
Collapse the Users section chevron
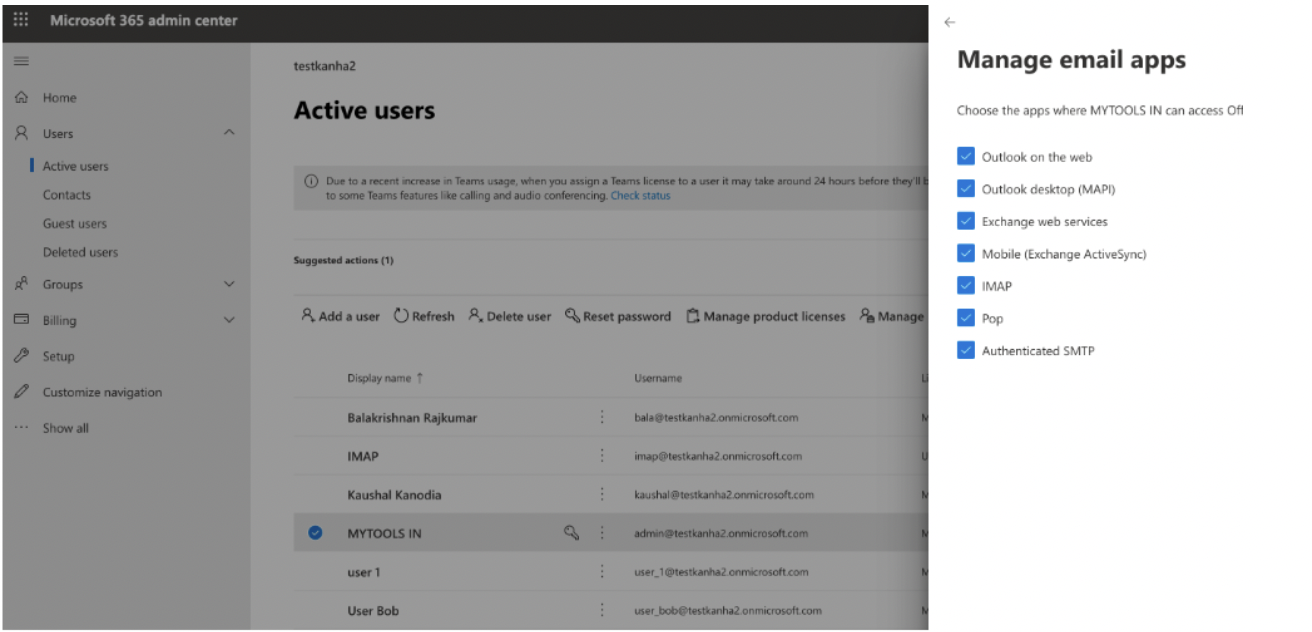point(229,133)
